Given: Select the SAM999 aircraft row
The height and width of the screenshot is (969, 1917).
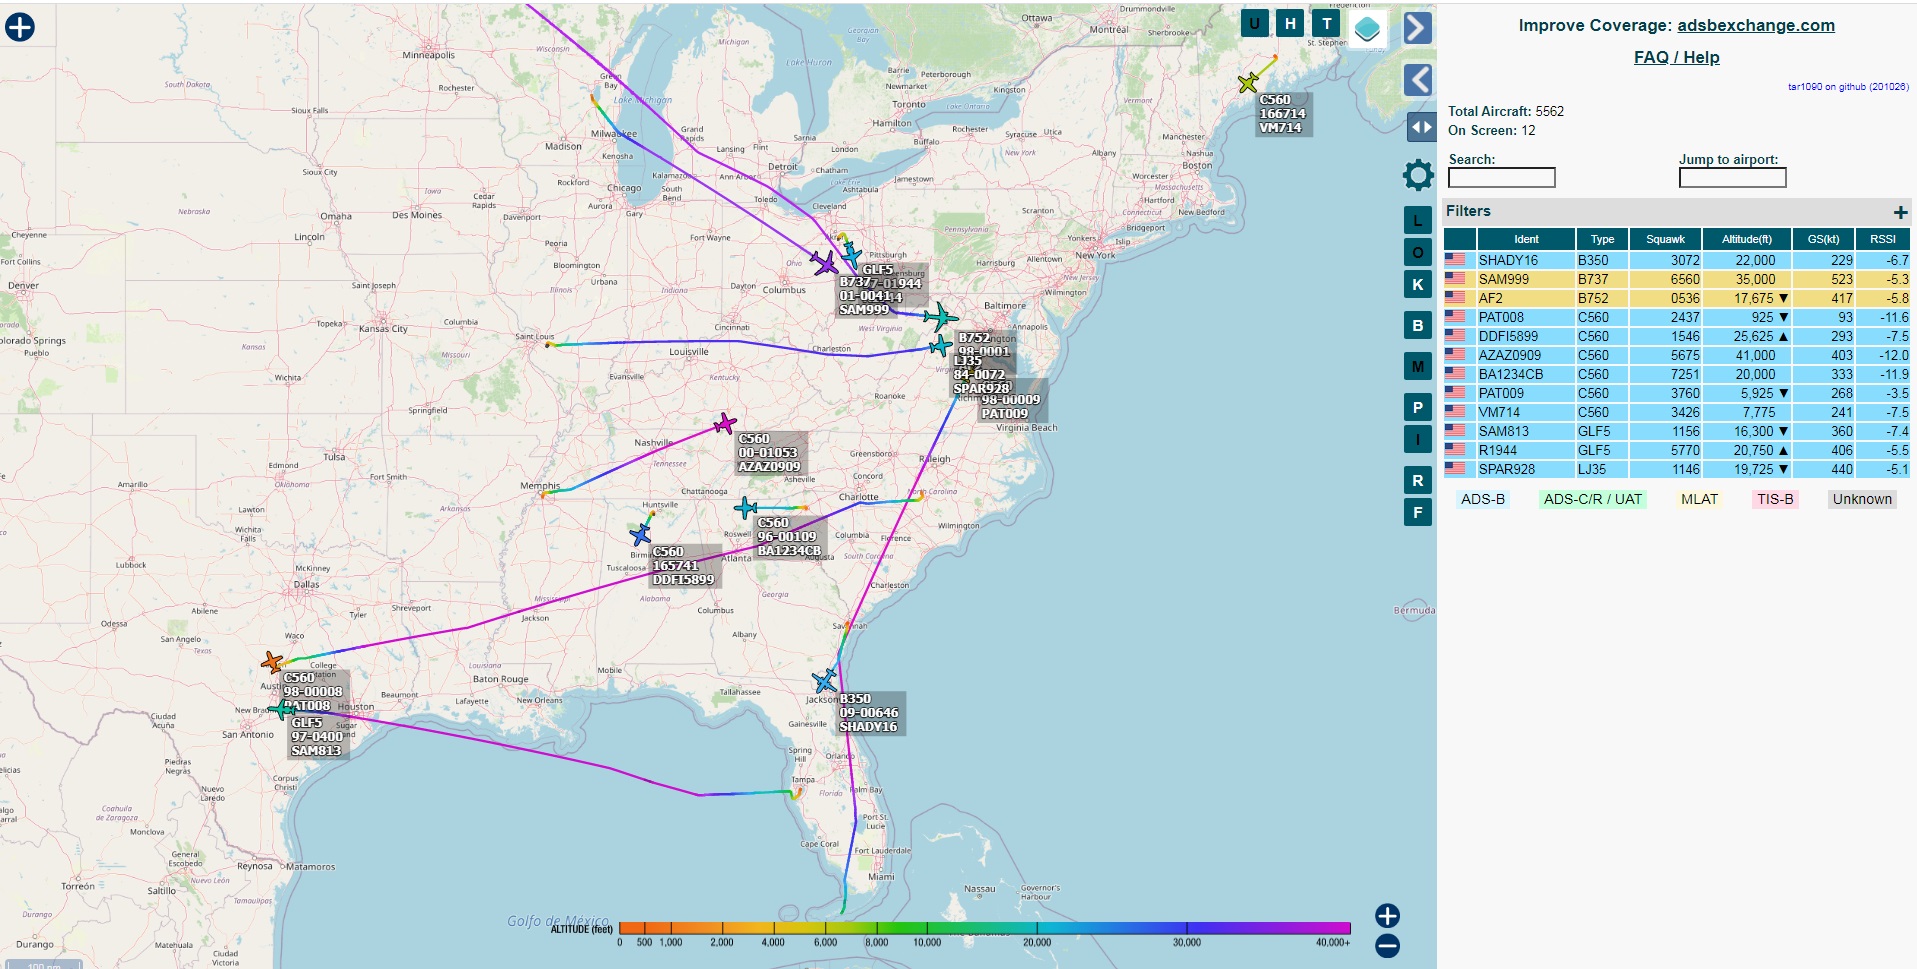Looking at the screenshot, I should (x=1677, y=279).
